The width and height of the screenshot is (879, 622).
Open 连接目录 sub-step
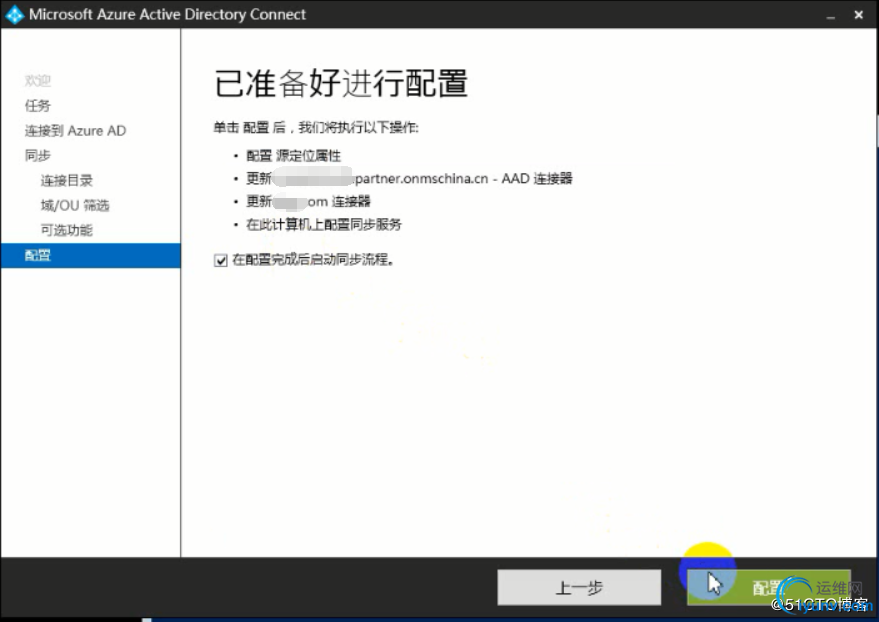[66, 180]
